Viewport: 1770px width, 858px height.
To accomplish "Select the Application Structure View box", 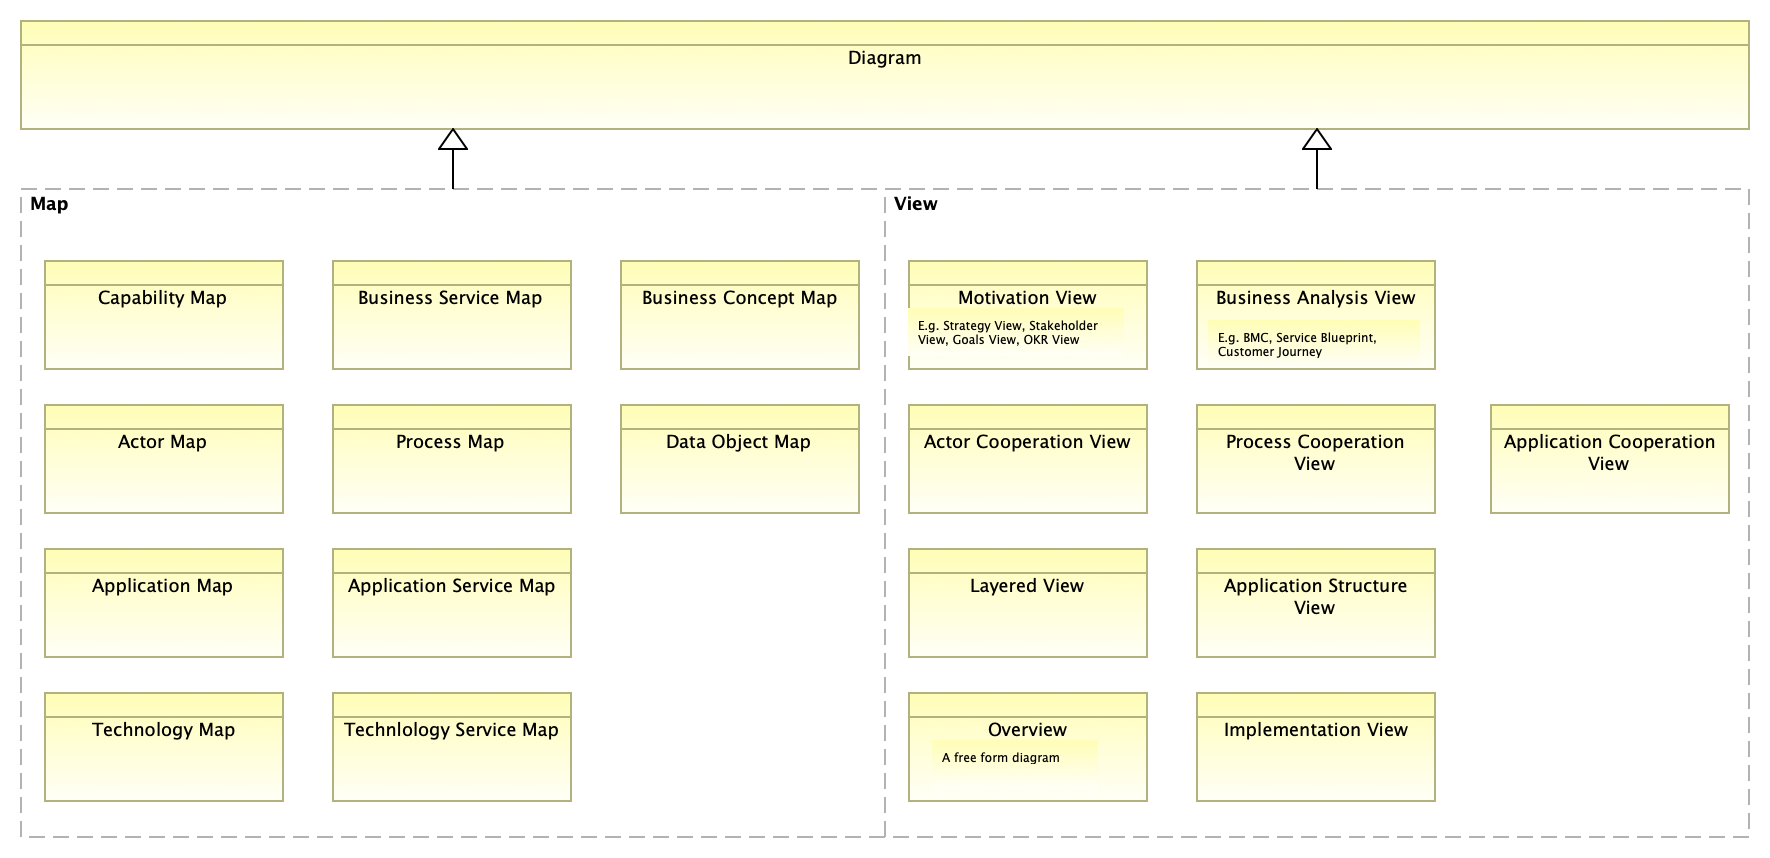I will coord(1316,603).
